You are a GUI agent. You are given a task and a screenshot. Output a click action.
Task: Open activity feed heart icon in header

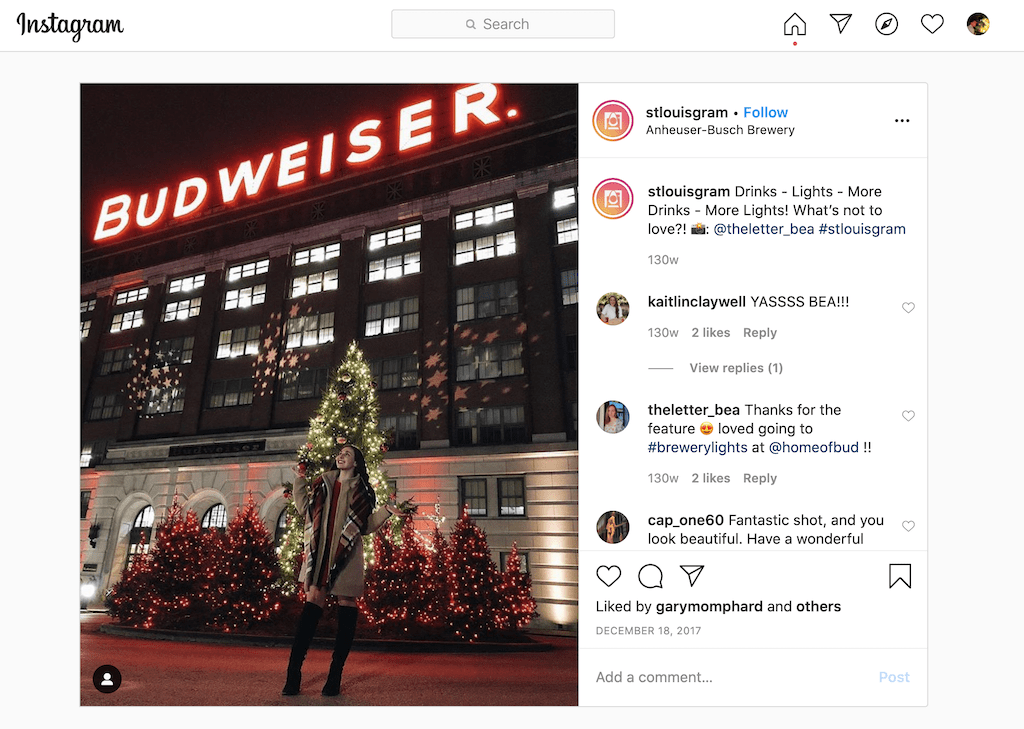click(932, 24)
